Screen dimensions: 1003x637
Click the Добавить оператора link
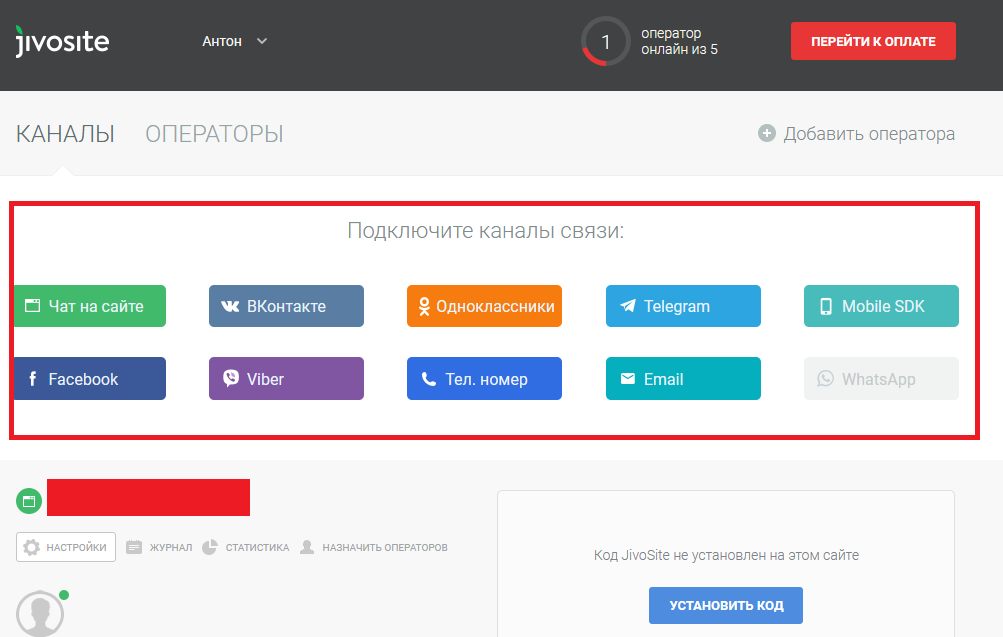tap(869, 134)
